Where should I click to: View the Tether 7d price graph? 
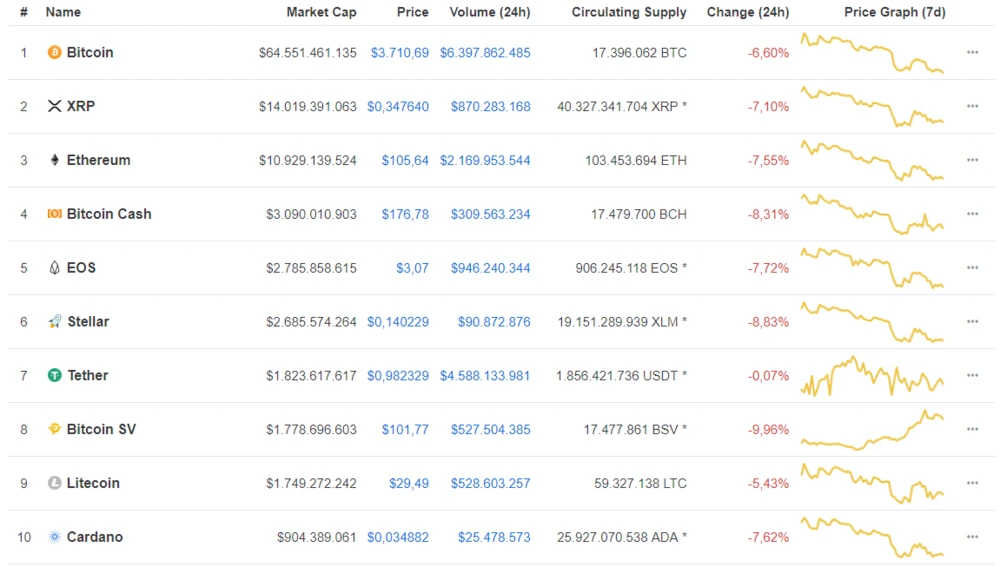pos(872,376)
